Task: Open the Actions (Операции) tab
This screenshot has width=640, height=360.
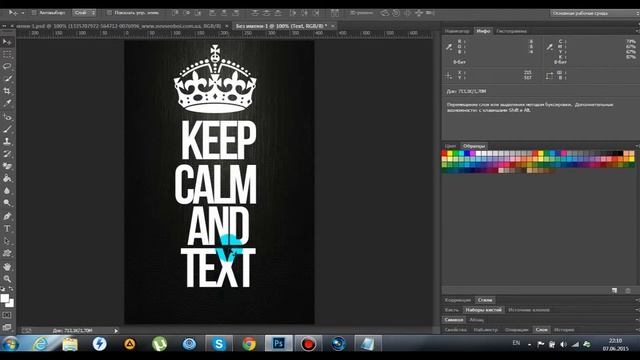Action: click(x=516, y=329)
